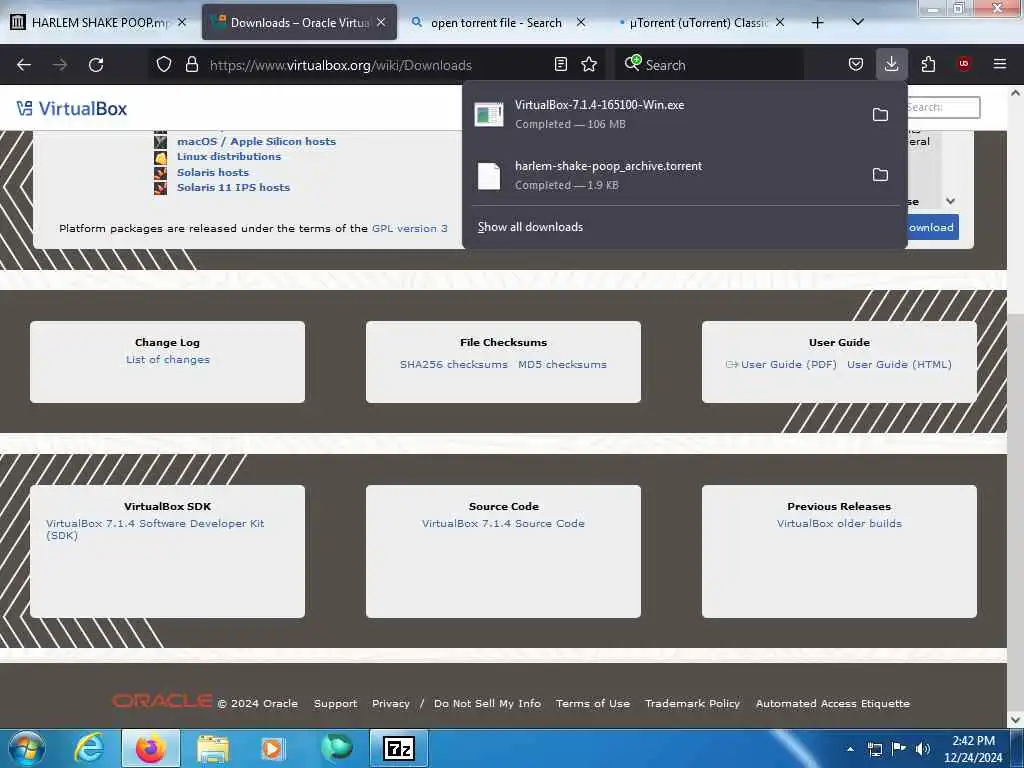Viewport: 1024px width, 768px height.
Task: Open List of changes link
Action: coord(168,359)
